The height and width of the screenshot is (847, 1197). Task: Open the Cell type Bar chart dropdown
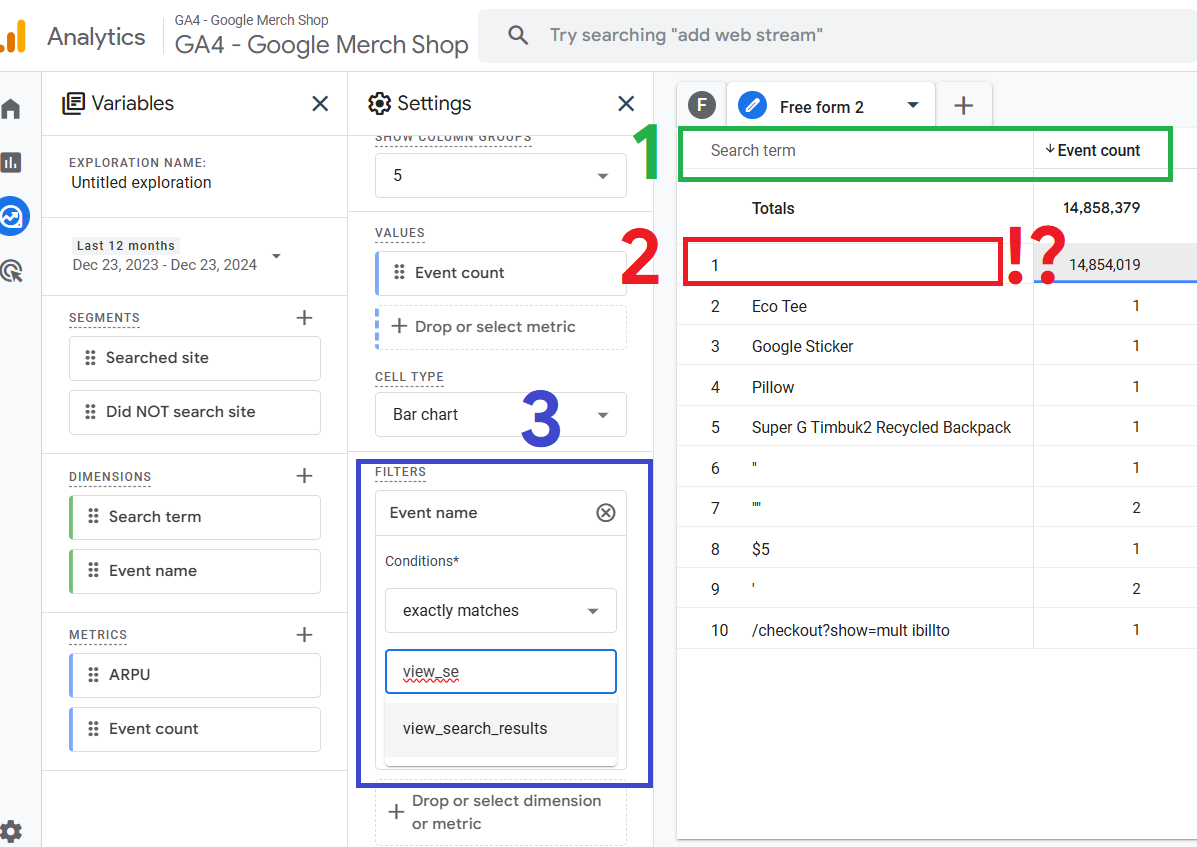click(501, 414)
